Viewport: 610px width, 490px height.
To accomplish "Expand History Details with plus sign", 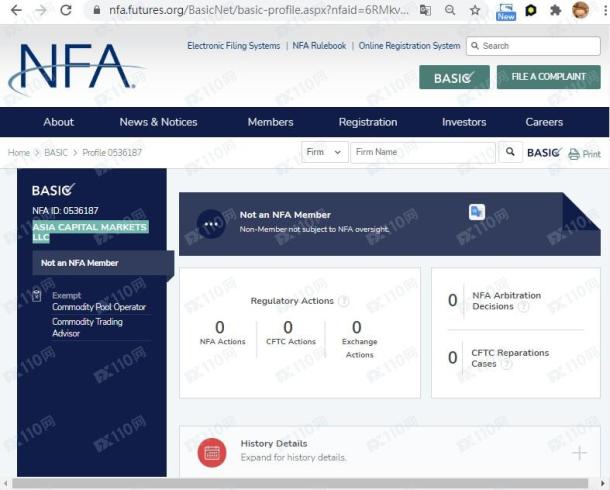I will pyautogui.click(x=579, y=453).
